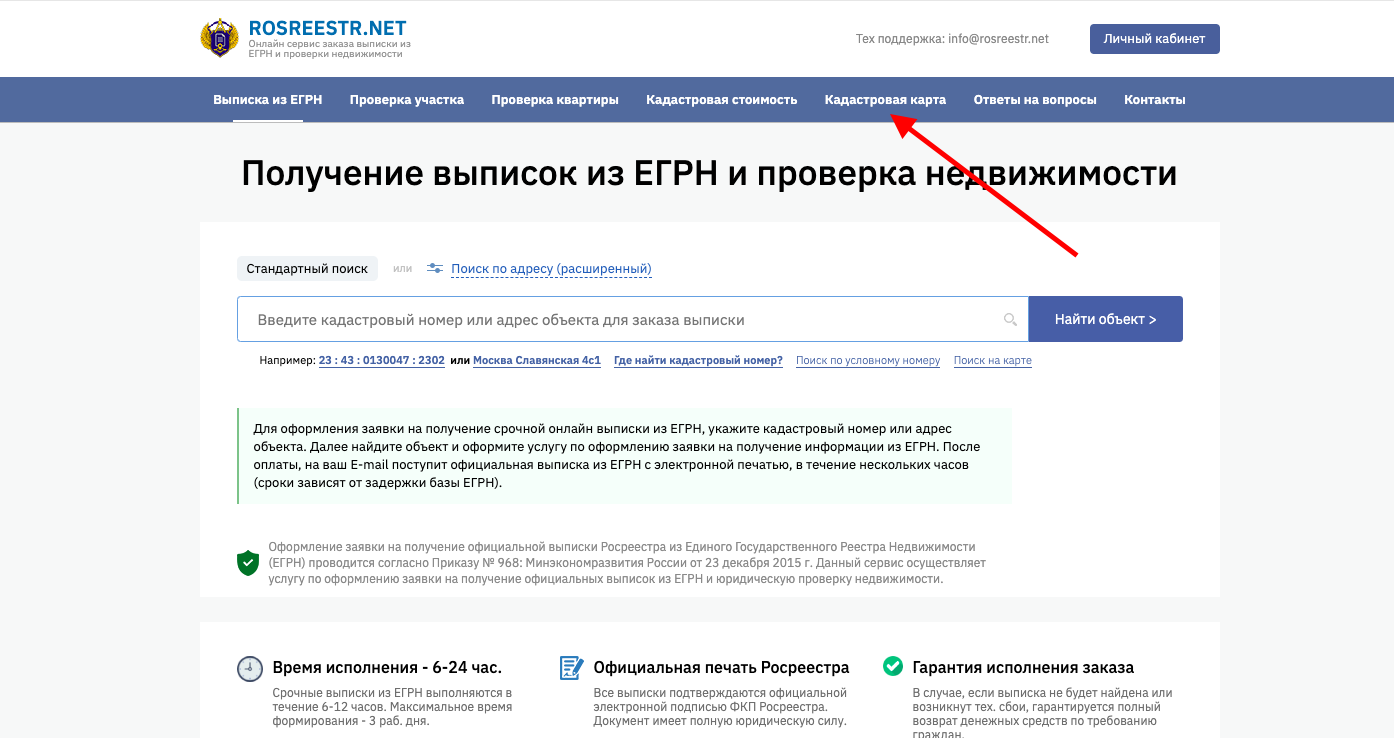1394x738 pixels.
Task: Open Поиск на карте link
Action: (x=993, y=361)
